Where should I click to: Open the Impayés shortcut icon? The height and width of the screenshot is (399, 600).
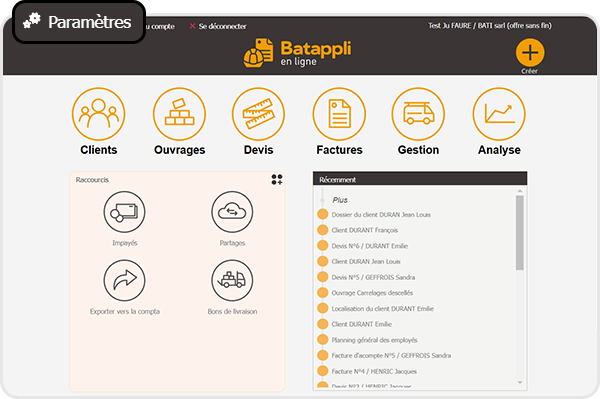click(124, 212)
